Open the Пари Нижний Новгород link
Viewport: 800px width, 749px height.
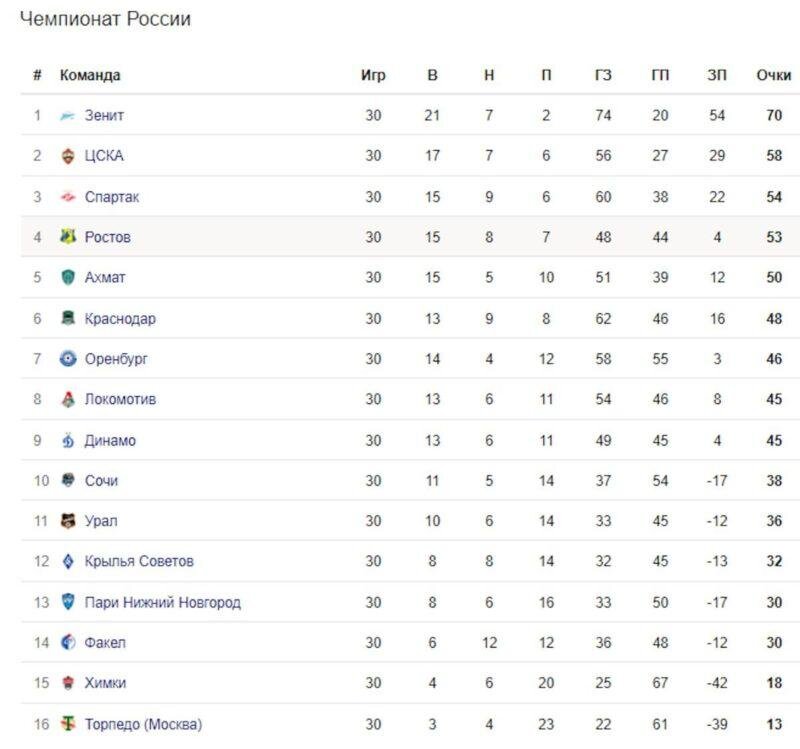pos(162,603)
